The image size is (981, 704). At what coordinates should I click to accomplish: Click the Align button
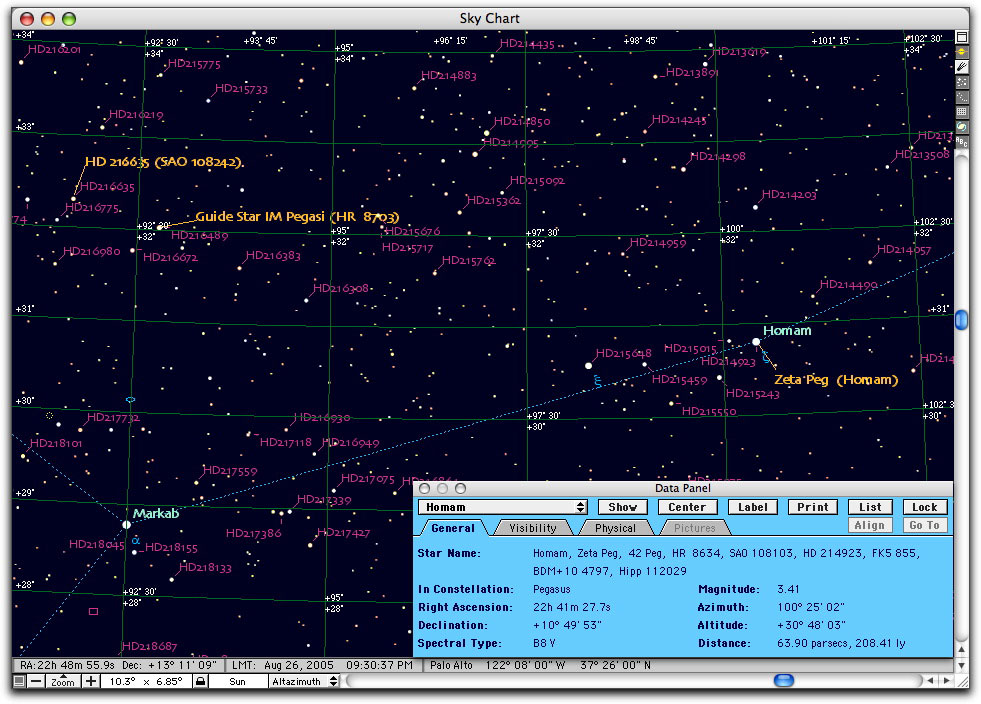tap(870, 525)
